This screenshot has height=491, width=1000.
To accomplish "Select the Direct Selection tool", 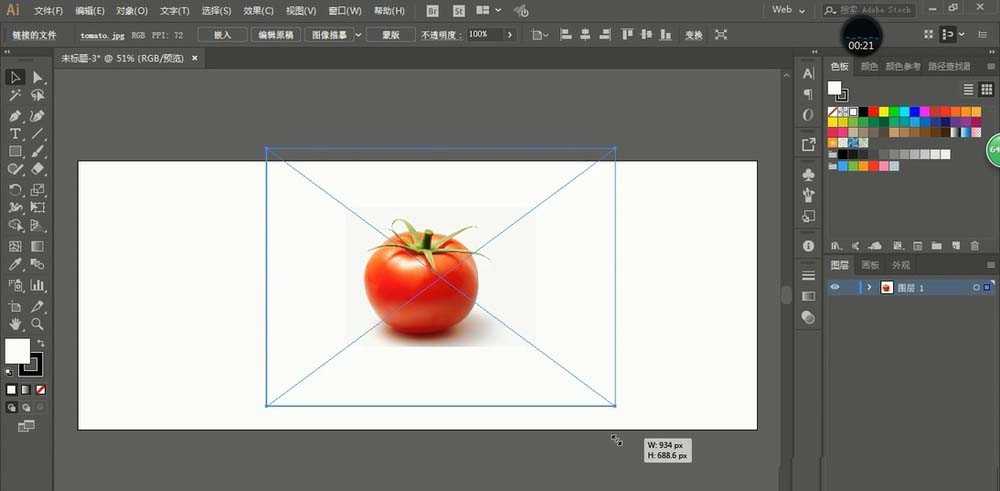I will pos(38,77).
